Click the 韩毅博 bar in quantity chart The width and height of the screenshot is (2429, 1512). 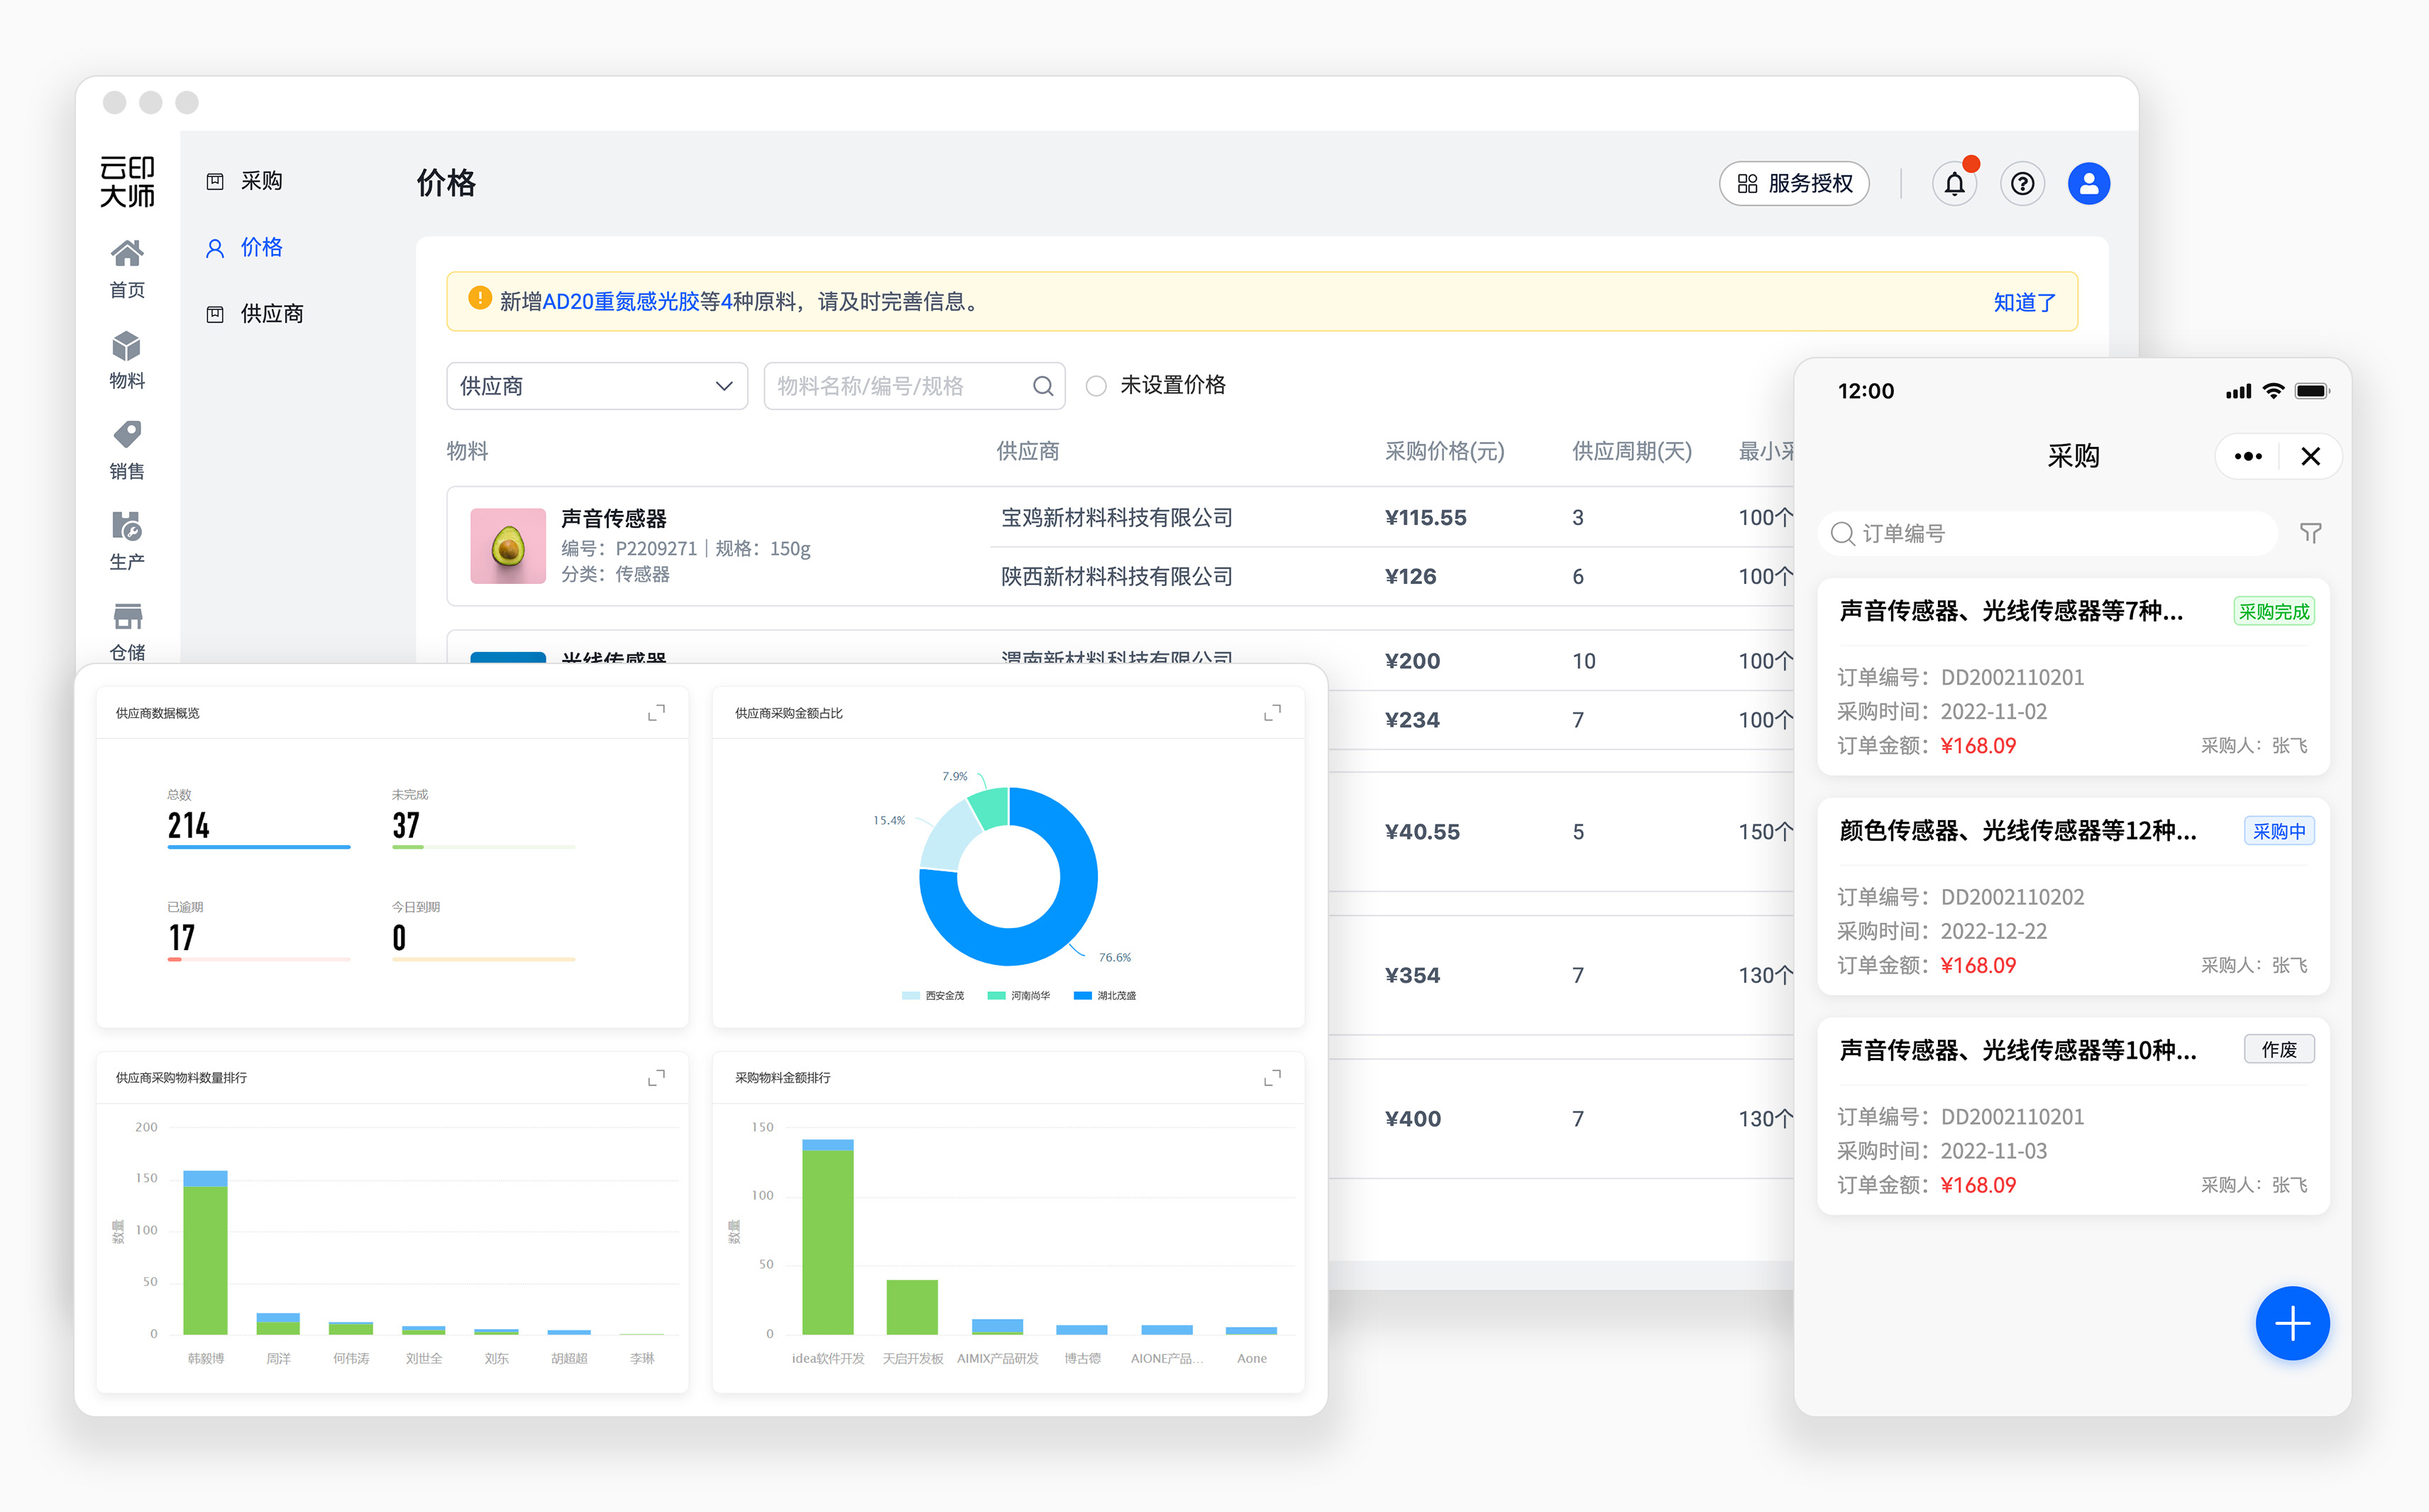[205, 1253]
